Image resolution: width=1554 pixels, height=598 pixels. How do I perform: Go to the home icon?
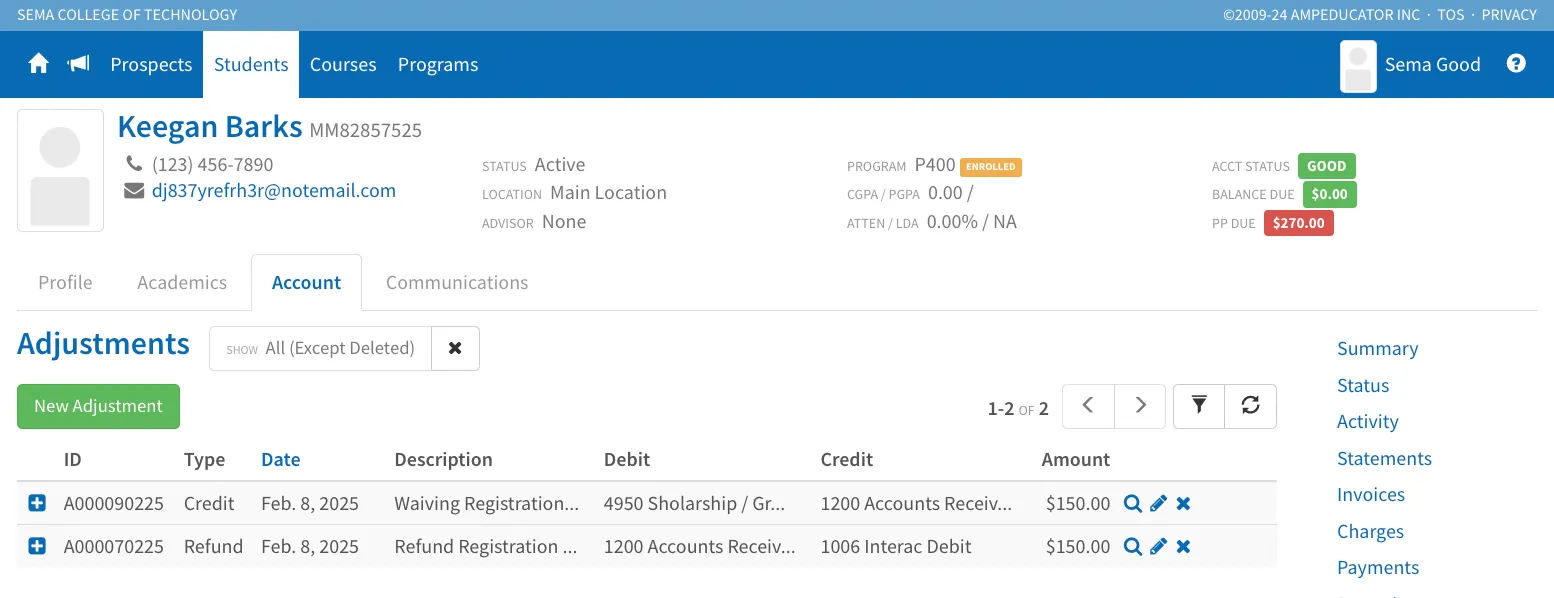pyautogui.click(x=38, y=64)
